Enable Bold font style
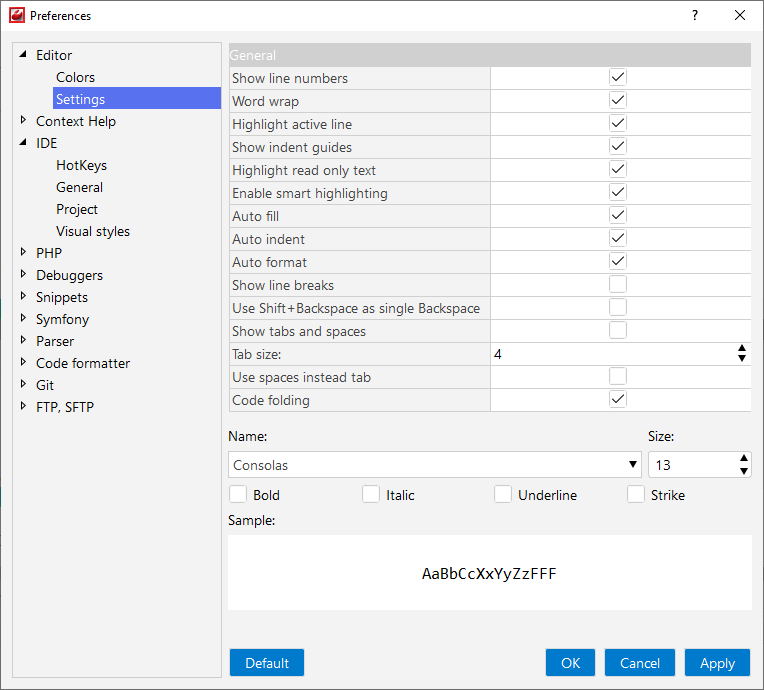Image resolution: width=764 pixels, height=690 pixels. tap(238, 494)
